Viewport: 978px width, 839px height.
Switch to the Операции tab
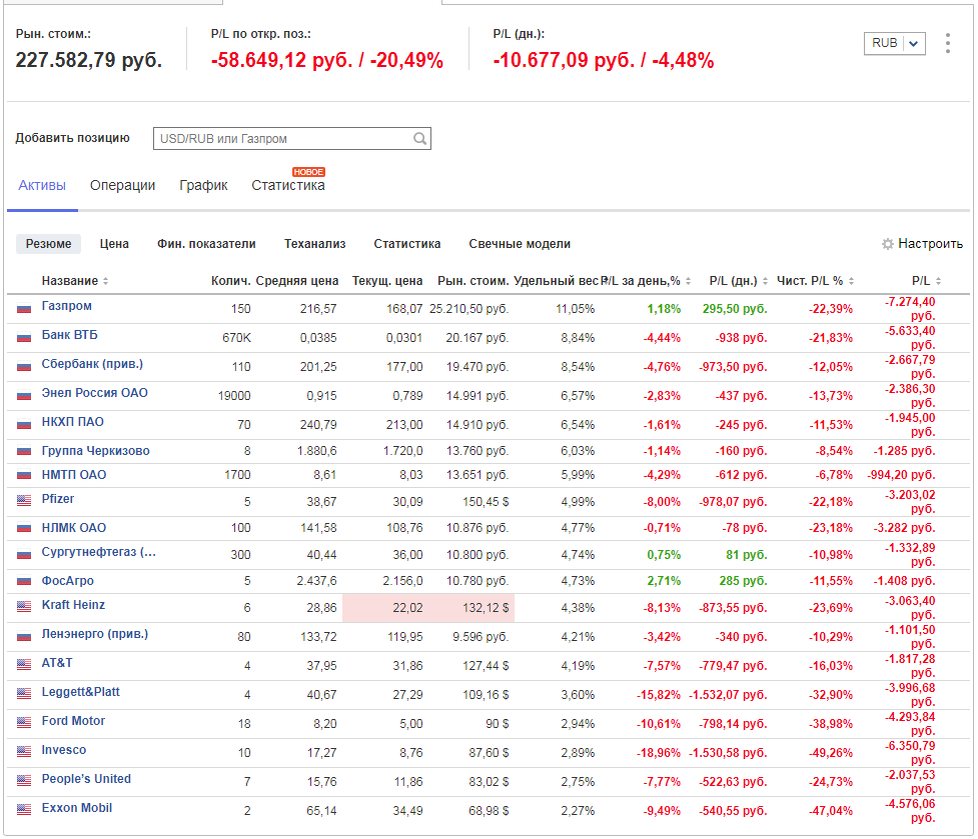click(x=122, y=185)
